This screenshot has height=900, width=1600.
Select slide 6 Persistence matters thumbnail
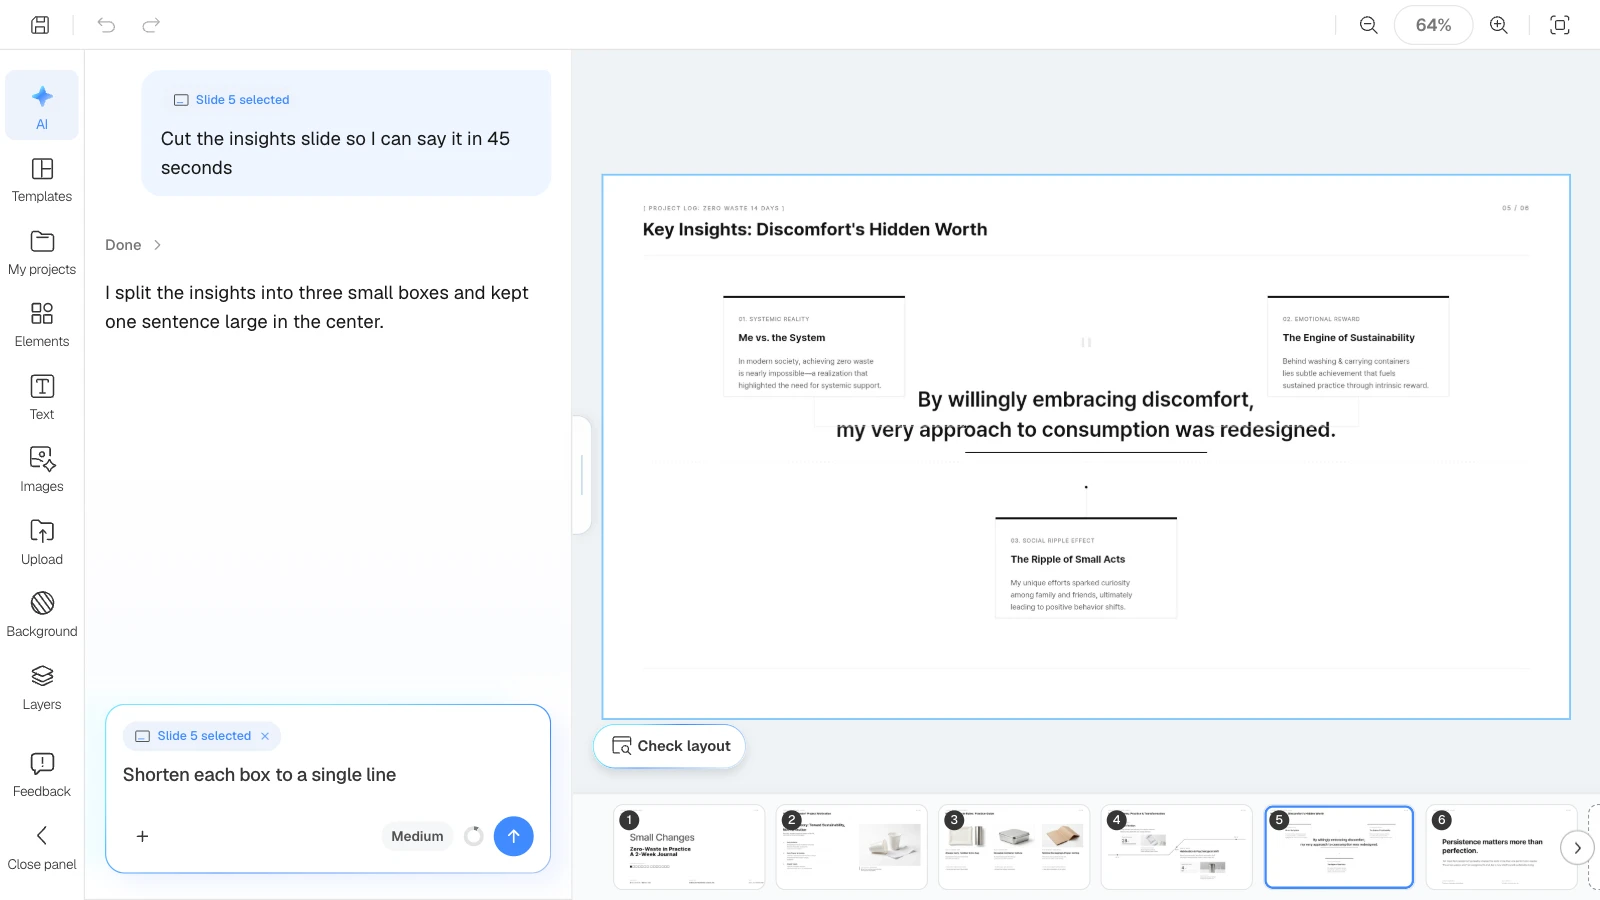click(1501, 847)
